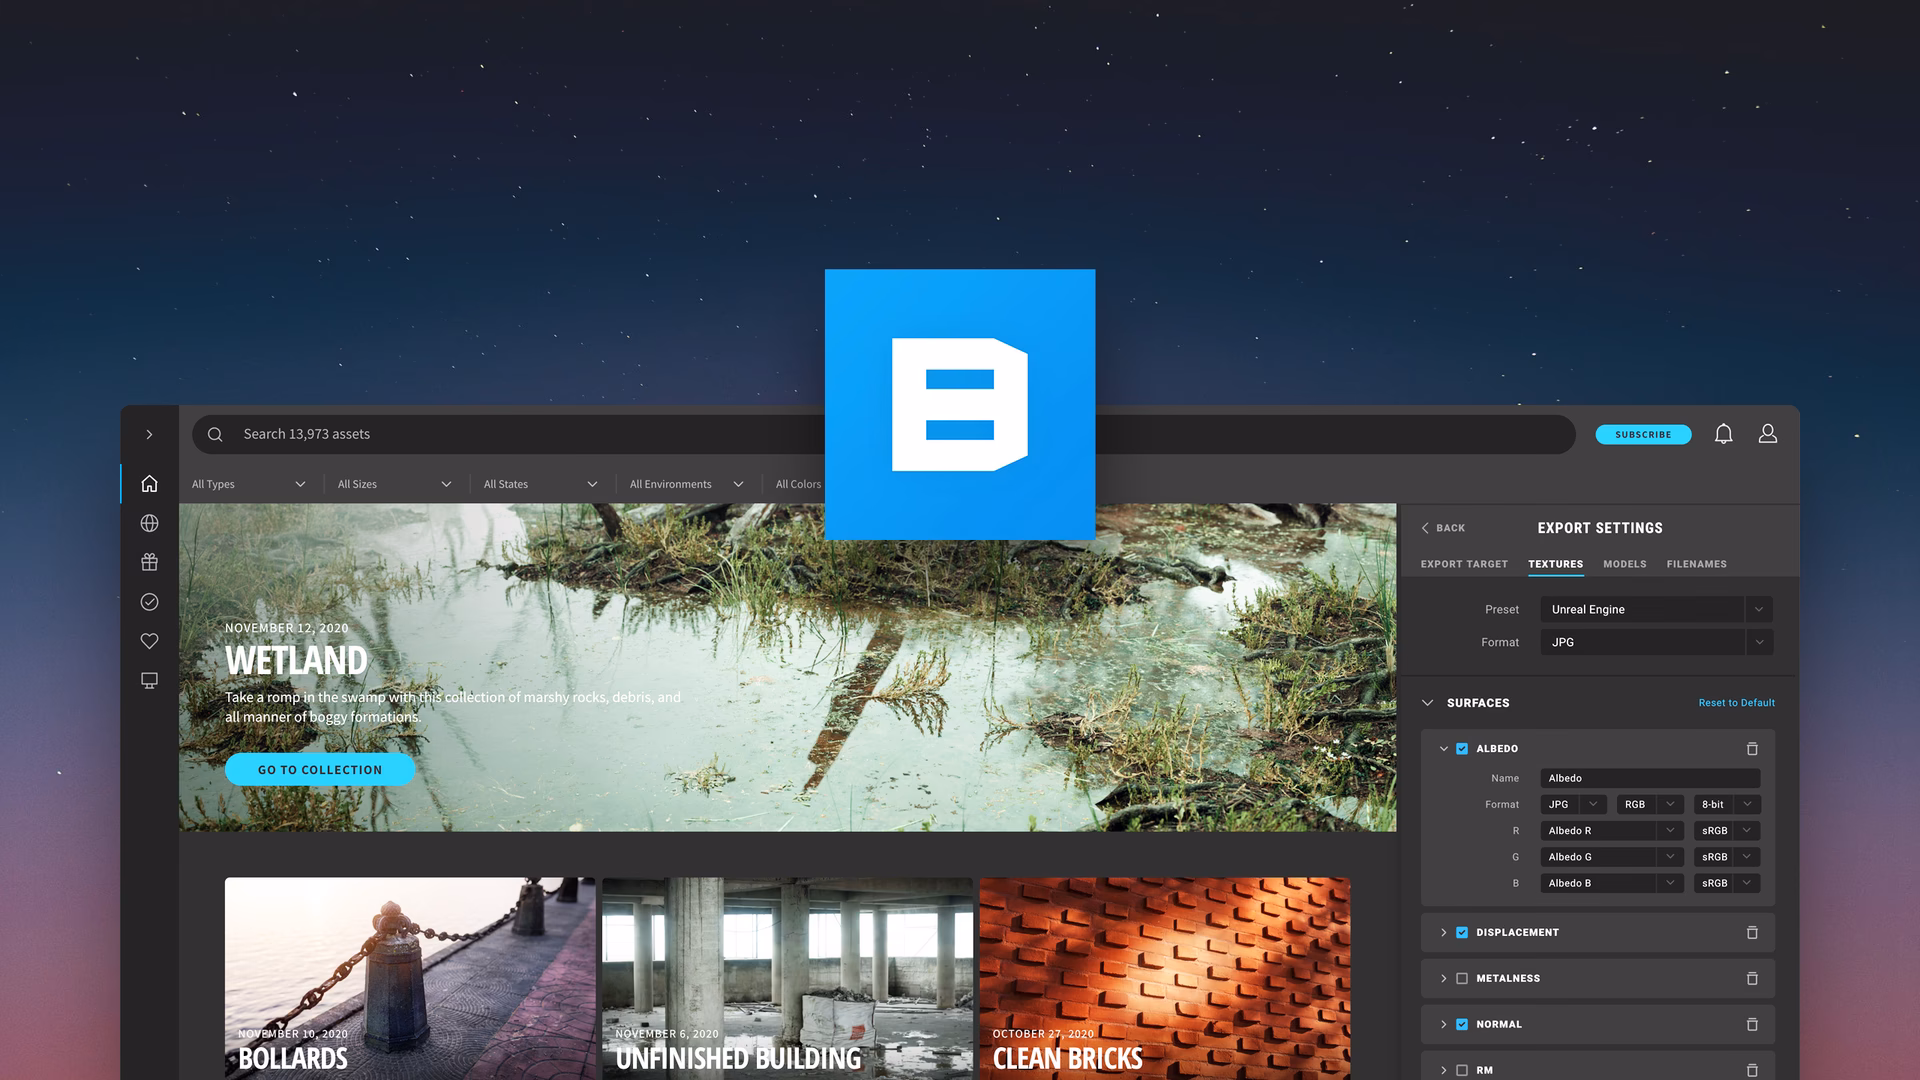1920x1080 pixels.
Task: Collapse the Surfaces section chevron
Action: click(x=1427, y=703)
